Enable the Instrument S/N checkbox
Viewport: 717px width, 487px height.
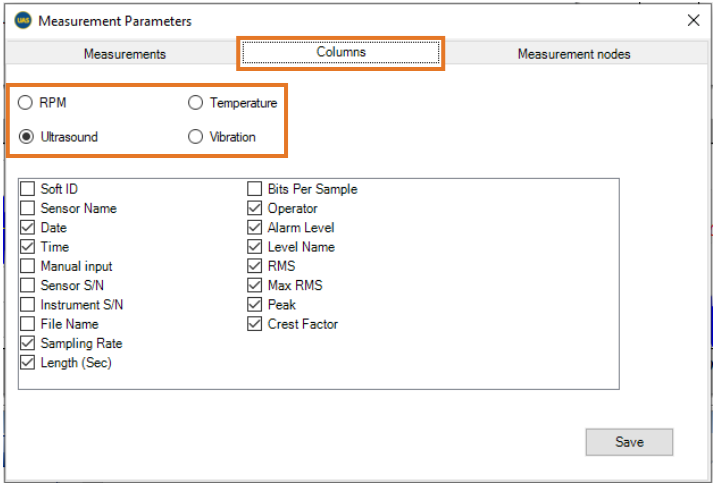(x=28, y=305)
